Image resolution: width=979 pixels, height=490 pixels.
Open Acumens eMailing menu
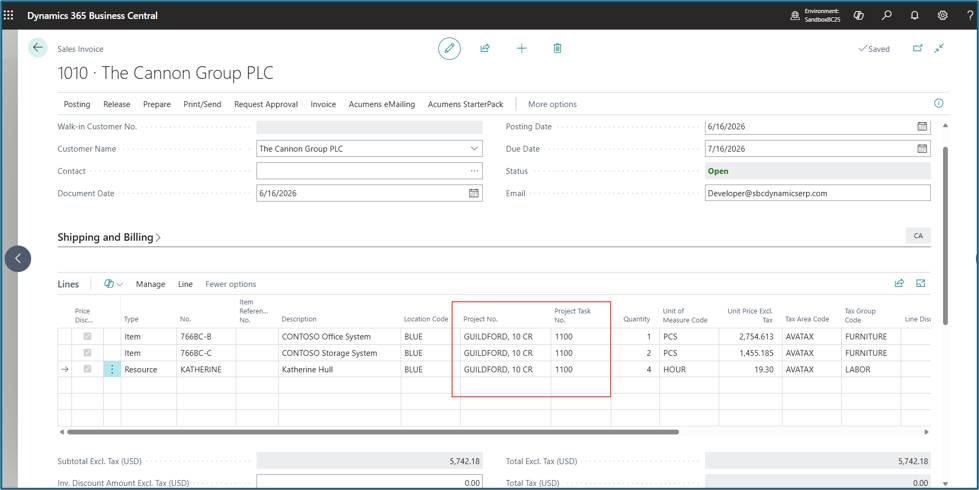coord(382,104)
